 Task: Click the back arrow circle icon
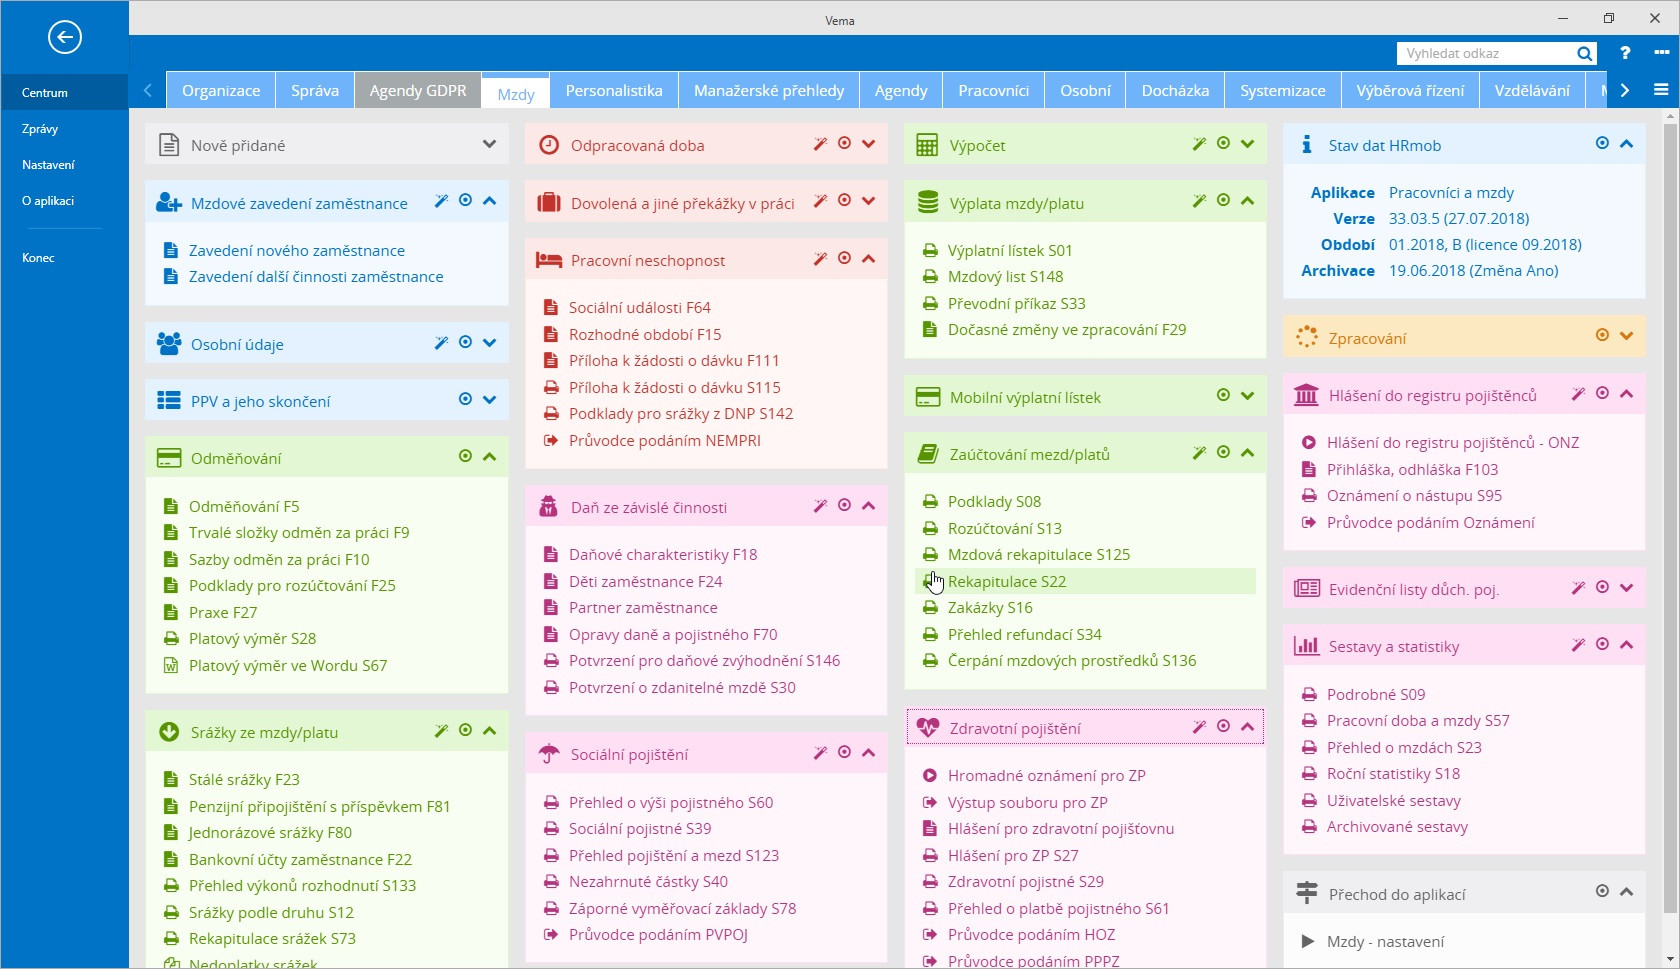[x=64, y=38]
